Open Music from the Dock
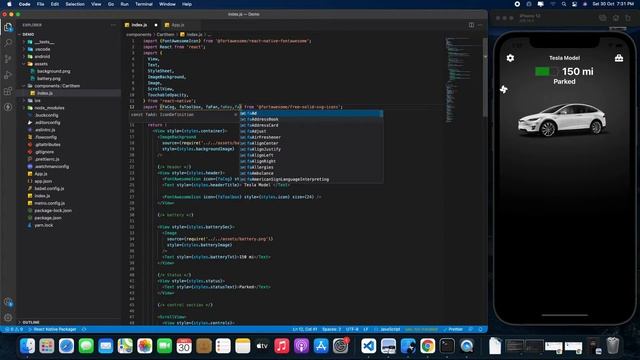Viewport: 640px width, 360px height. pyautogui.click(x=282, y=346)
